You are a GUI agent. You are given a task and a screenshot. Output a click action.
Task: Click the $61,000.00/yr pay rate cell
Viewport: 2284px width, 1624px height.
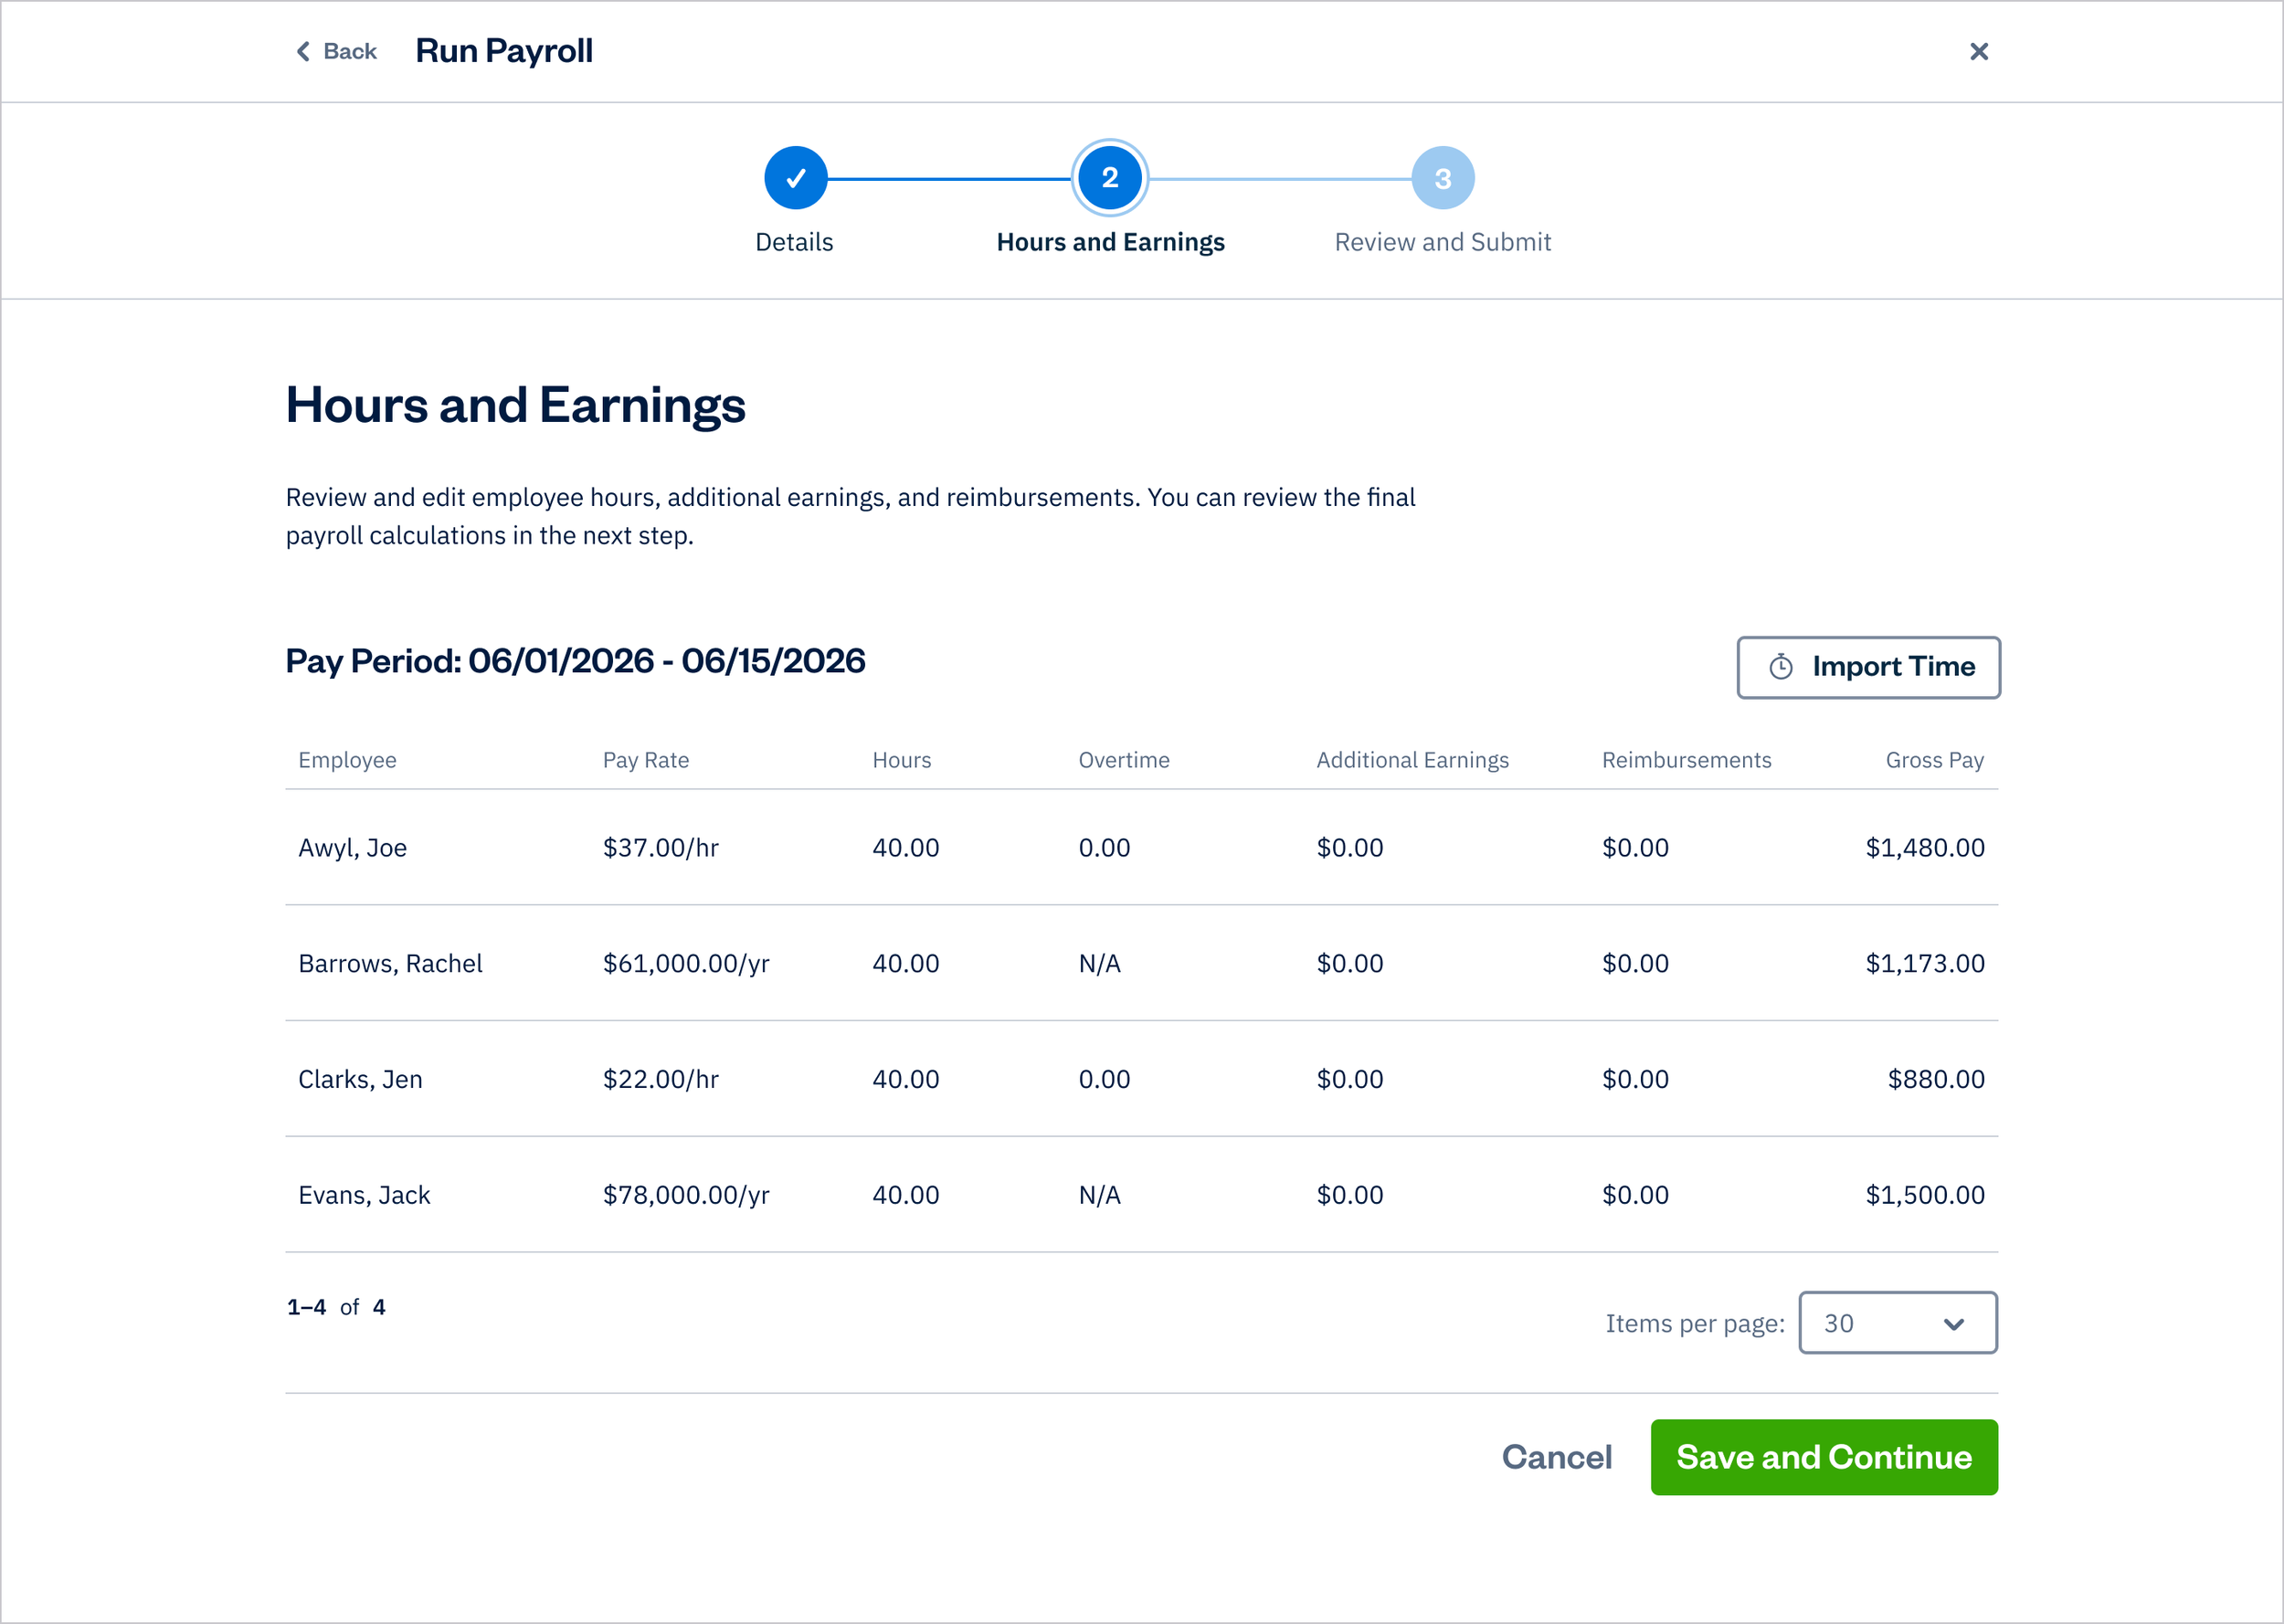click(686, 963)
